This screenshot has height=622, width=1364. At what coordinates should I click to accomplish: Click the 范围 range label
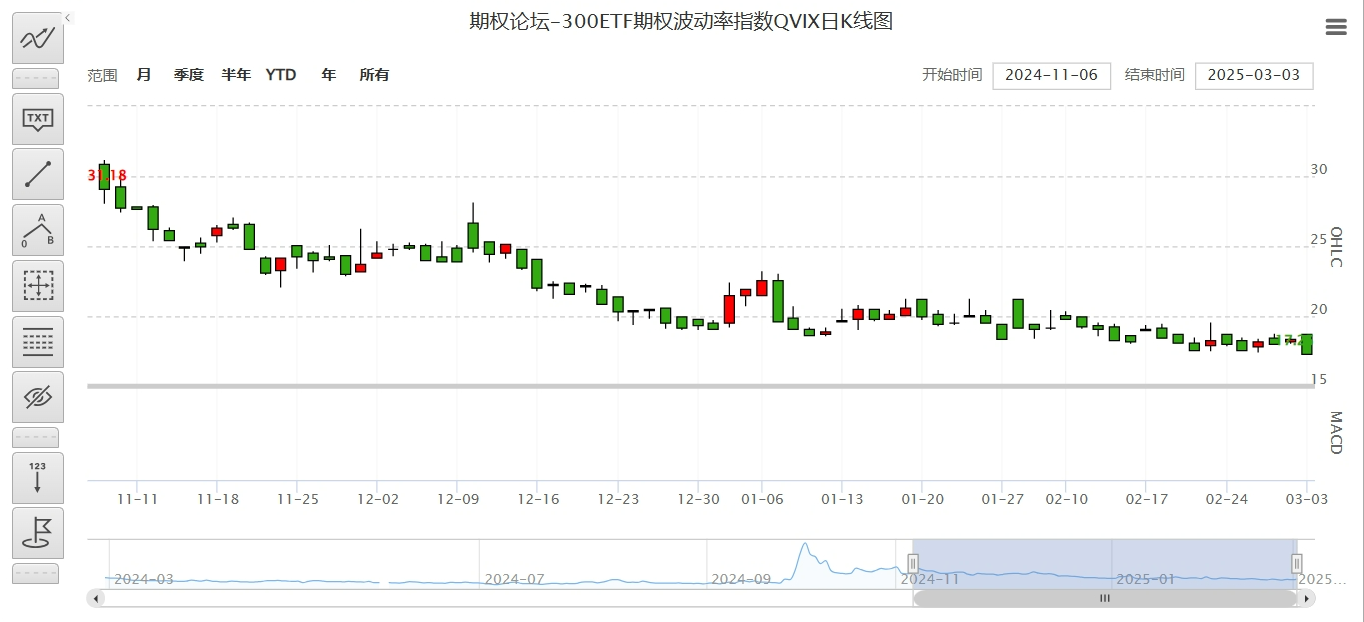(102, 75)
